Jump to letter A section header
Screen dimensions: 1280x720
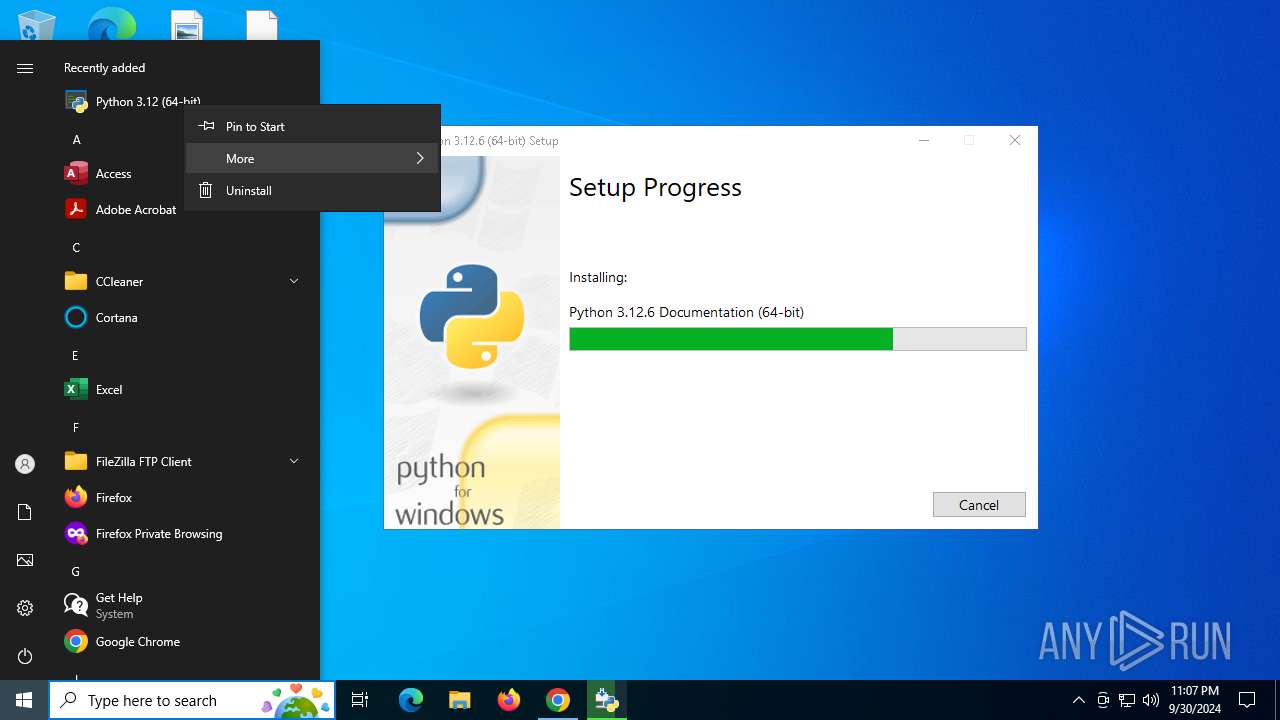[x=76, y=140]
